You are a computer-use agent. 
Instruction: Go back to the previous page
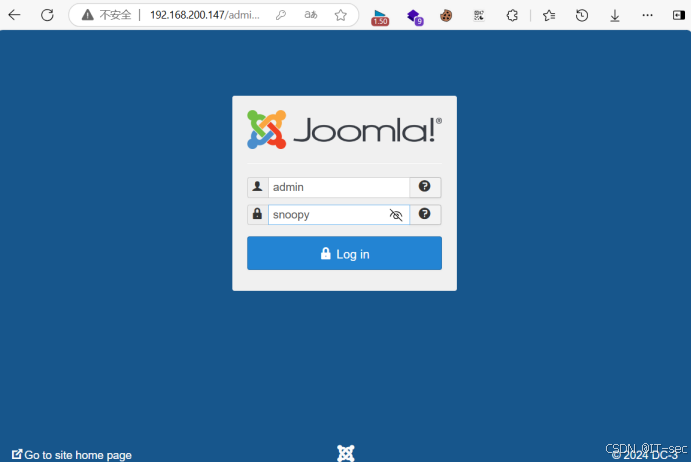tap(14, 15)
